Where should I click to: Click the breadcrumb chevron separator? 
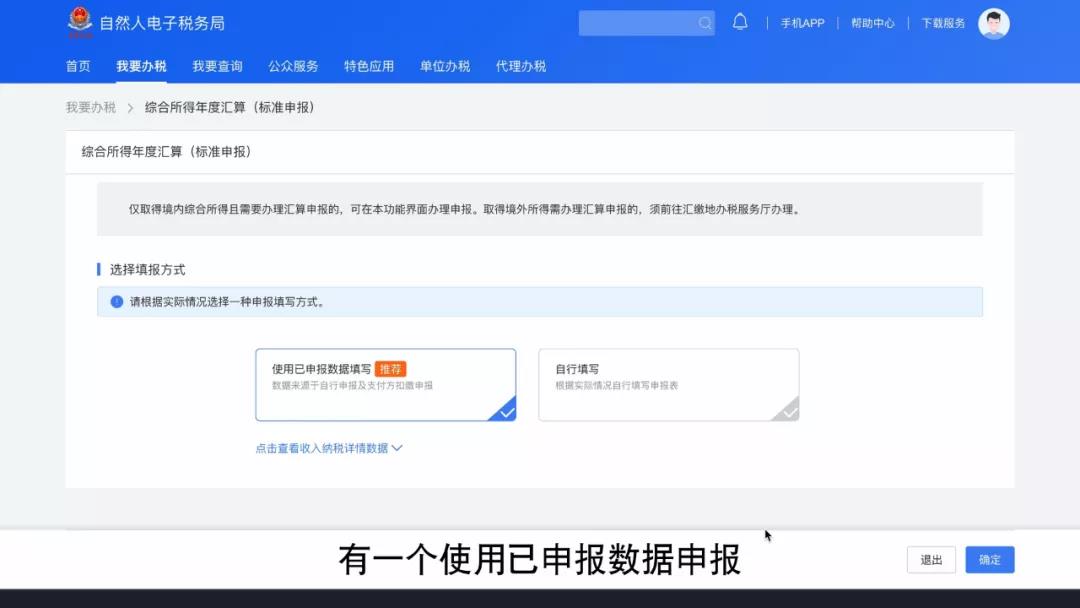tap(130, 108)
